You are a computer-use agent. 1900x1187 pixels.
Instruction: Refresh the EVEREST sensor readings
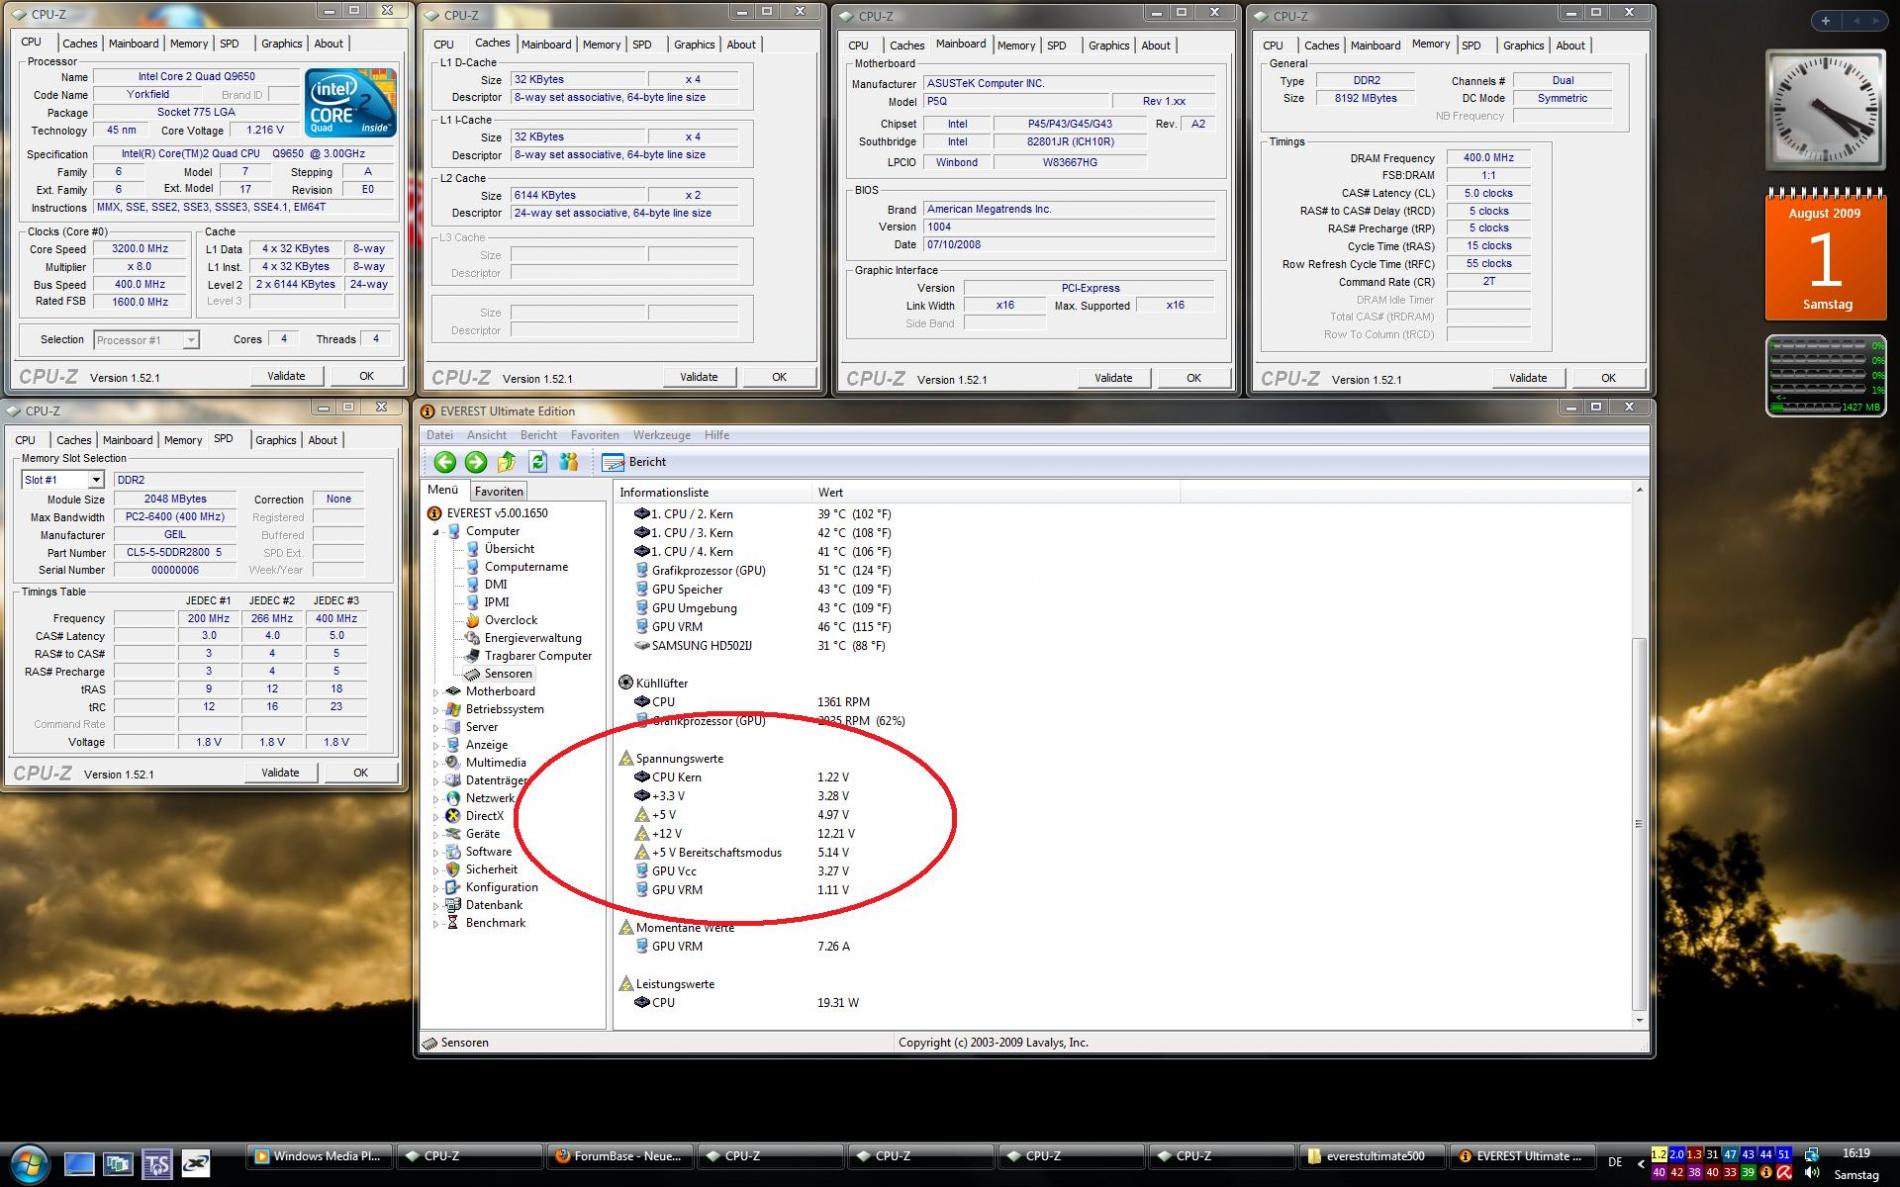(x=538, y=461)
